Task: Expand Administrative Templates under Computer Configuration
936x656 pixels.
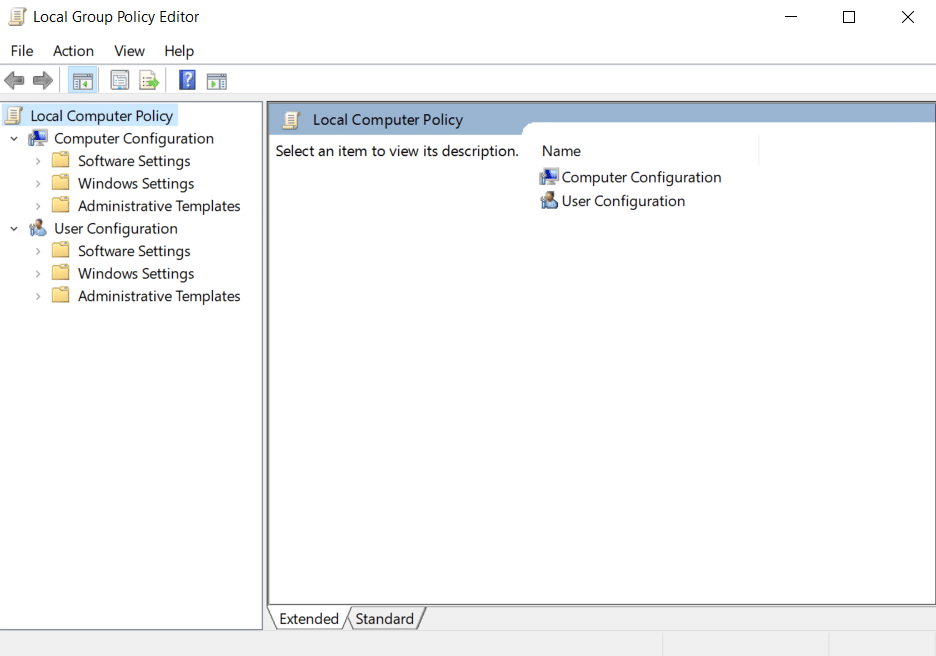Action: 38,206
